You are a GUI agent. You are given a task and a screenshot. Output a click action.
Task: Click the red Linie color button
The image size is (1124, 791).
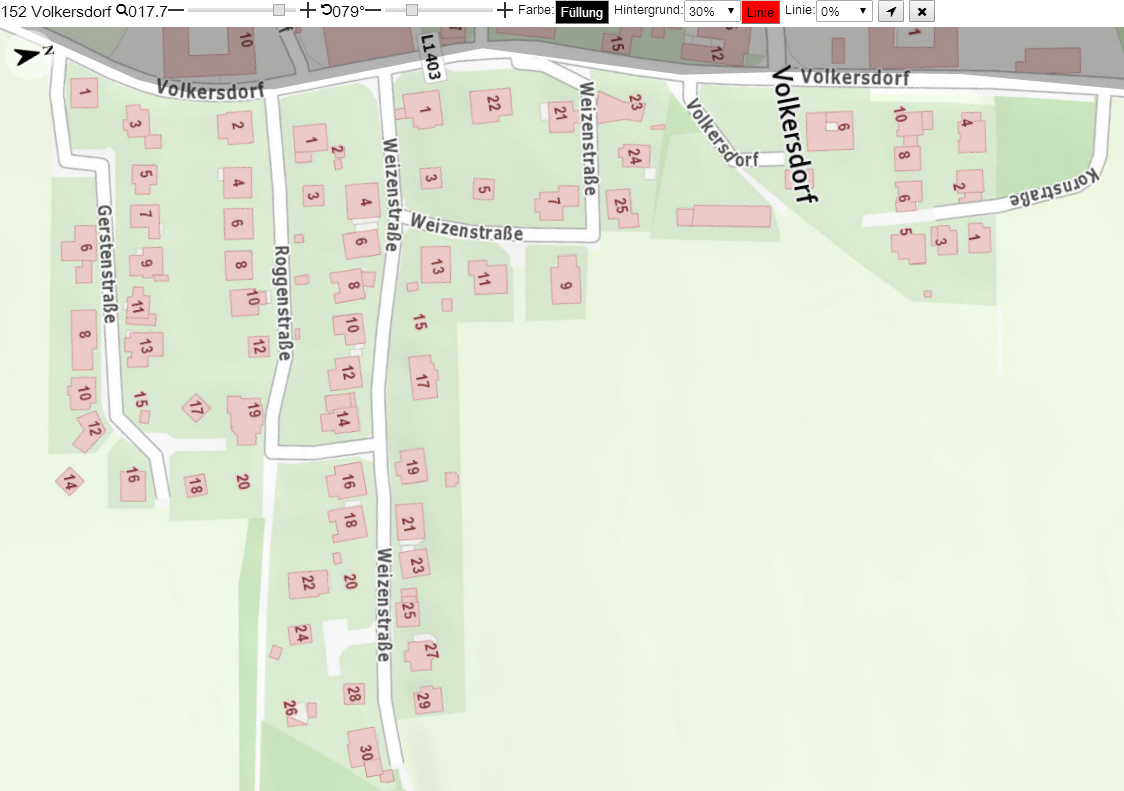760,12
